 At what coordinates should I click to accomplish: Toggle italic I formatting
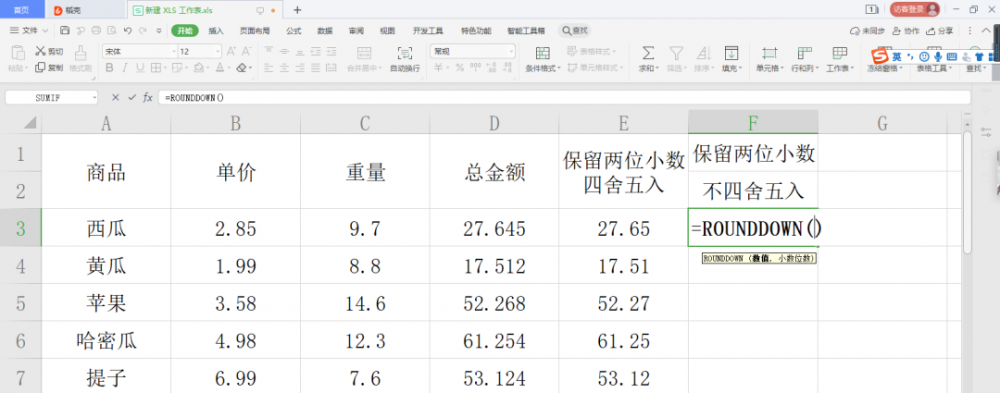coord(125,68)
